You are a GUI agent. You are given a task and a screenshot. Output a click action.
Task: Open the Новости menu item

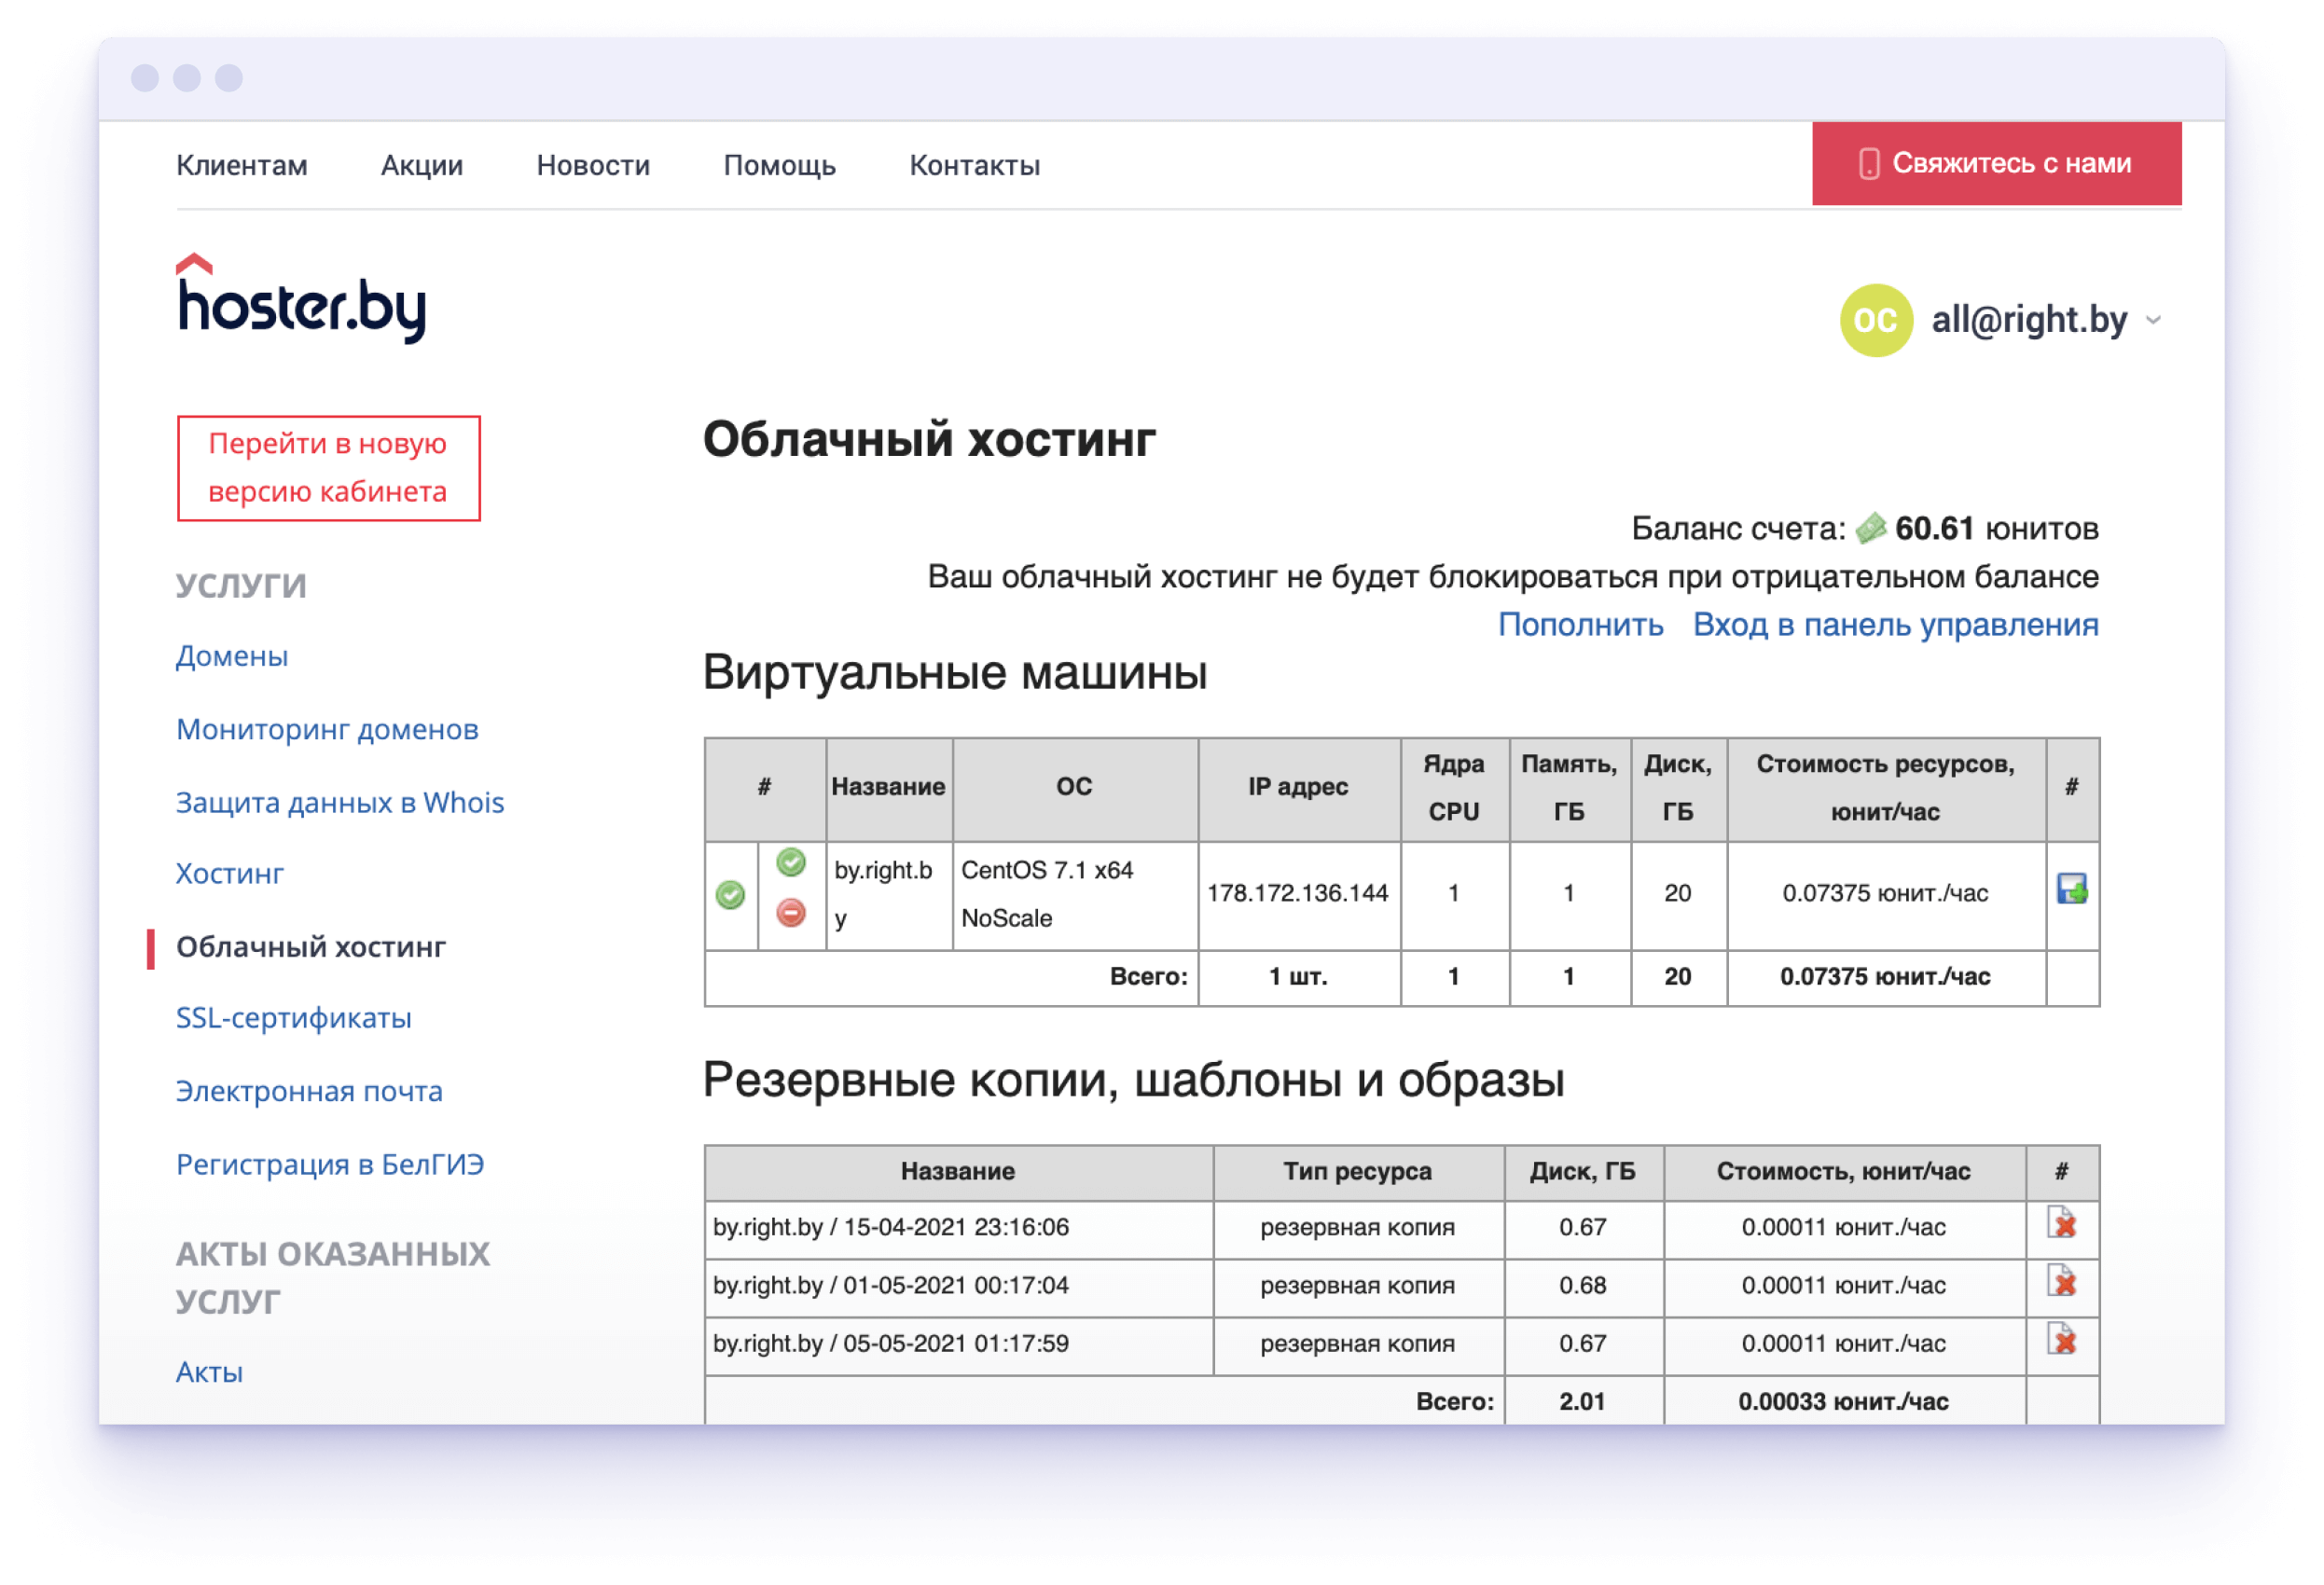(x=593, y=165)
